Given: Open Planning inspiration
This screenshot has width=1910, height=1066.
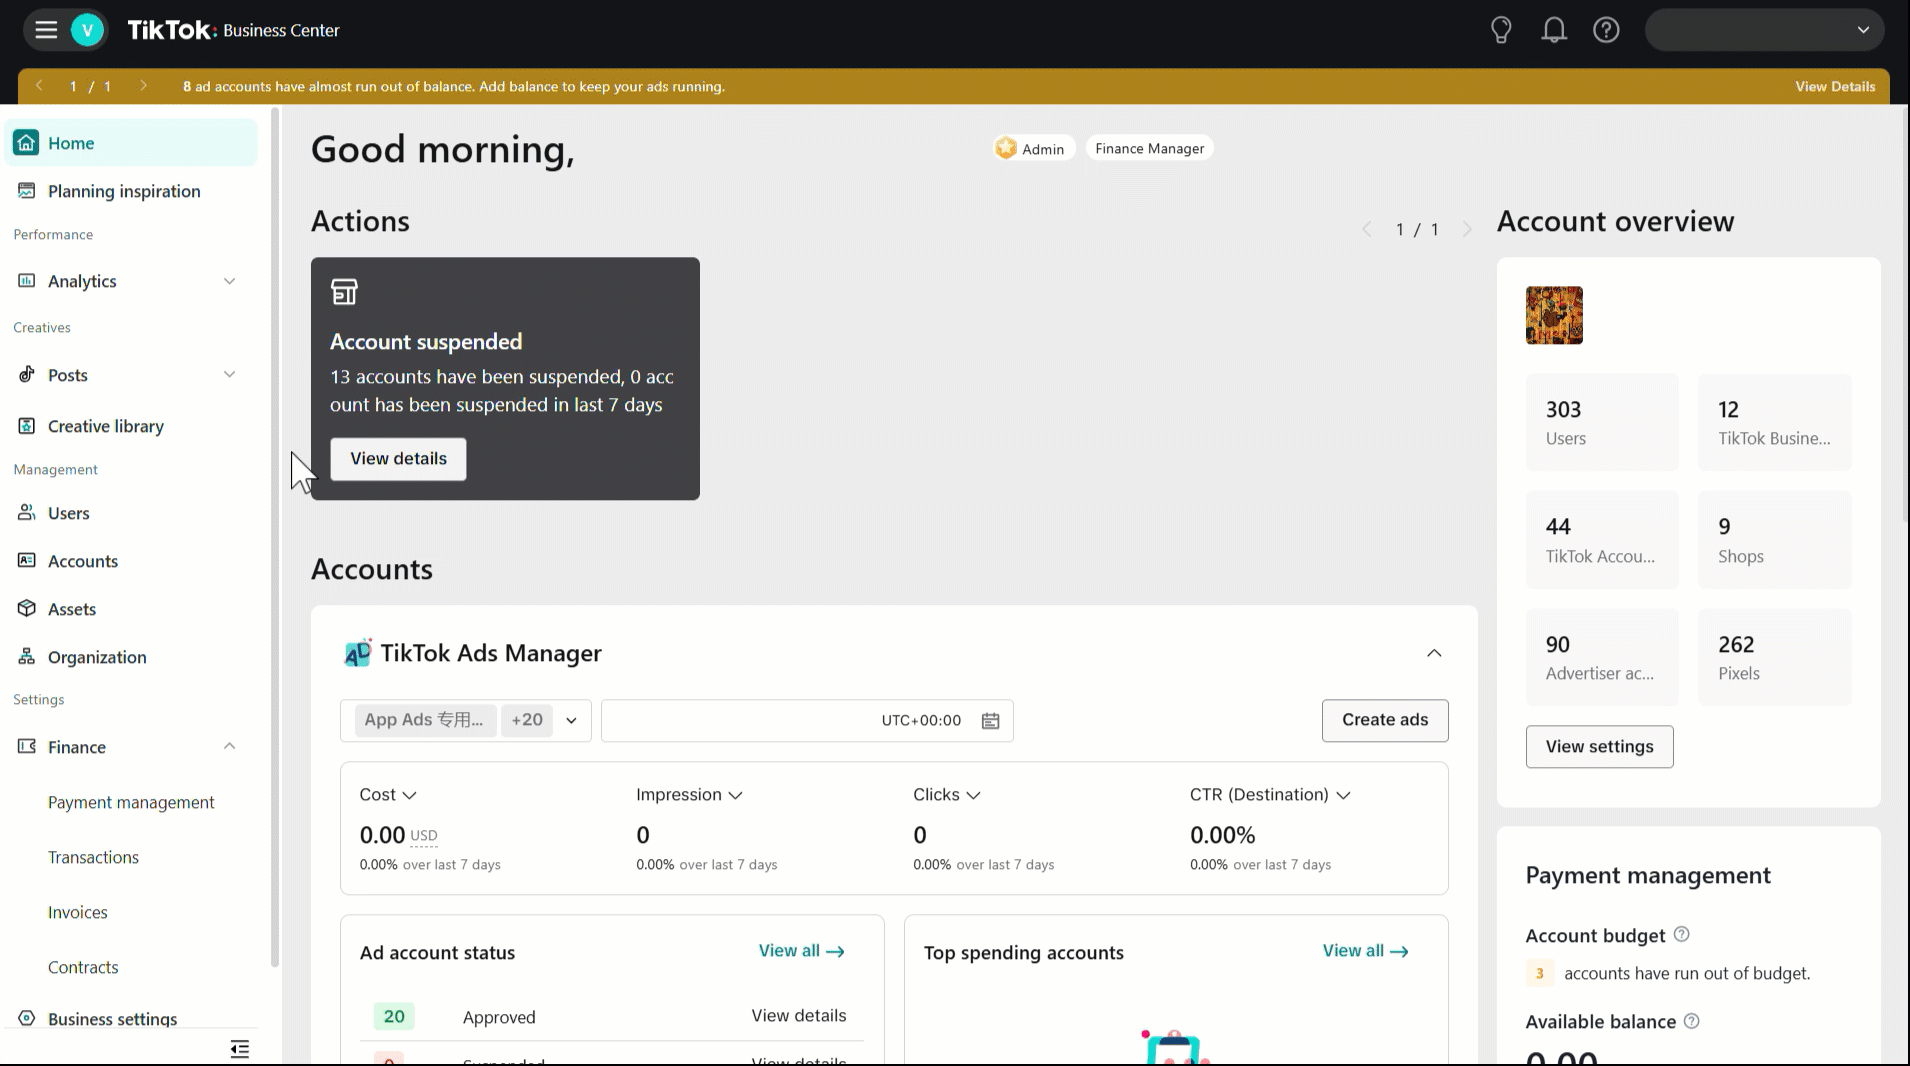Looking at the screenshot, I should (123, 190).
